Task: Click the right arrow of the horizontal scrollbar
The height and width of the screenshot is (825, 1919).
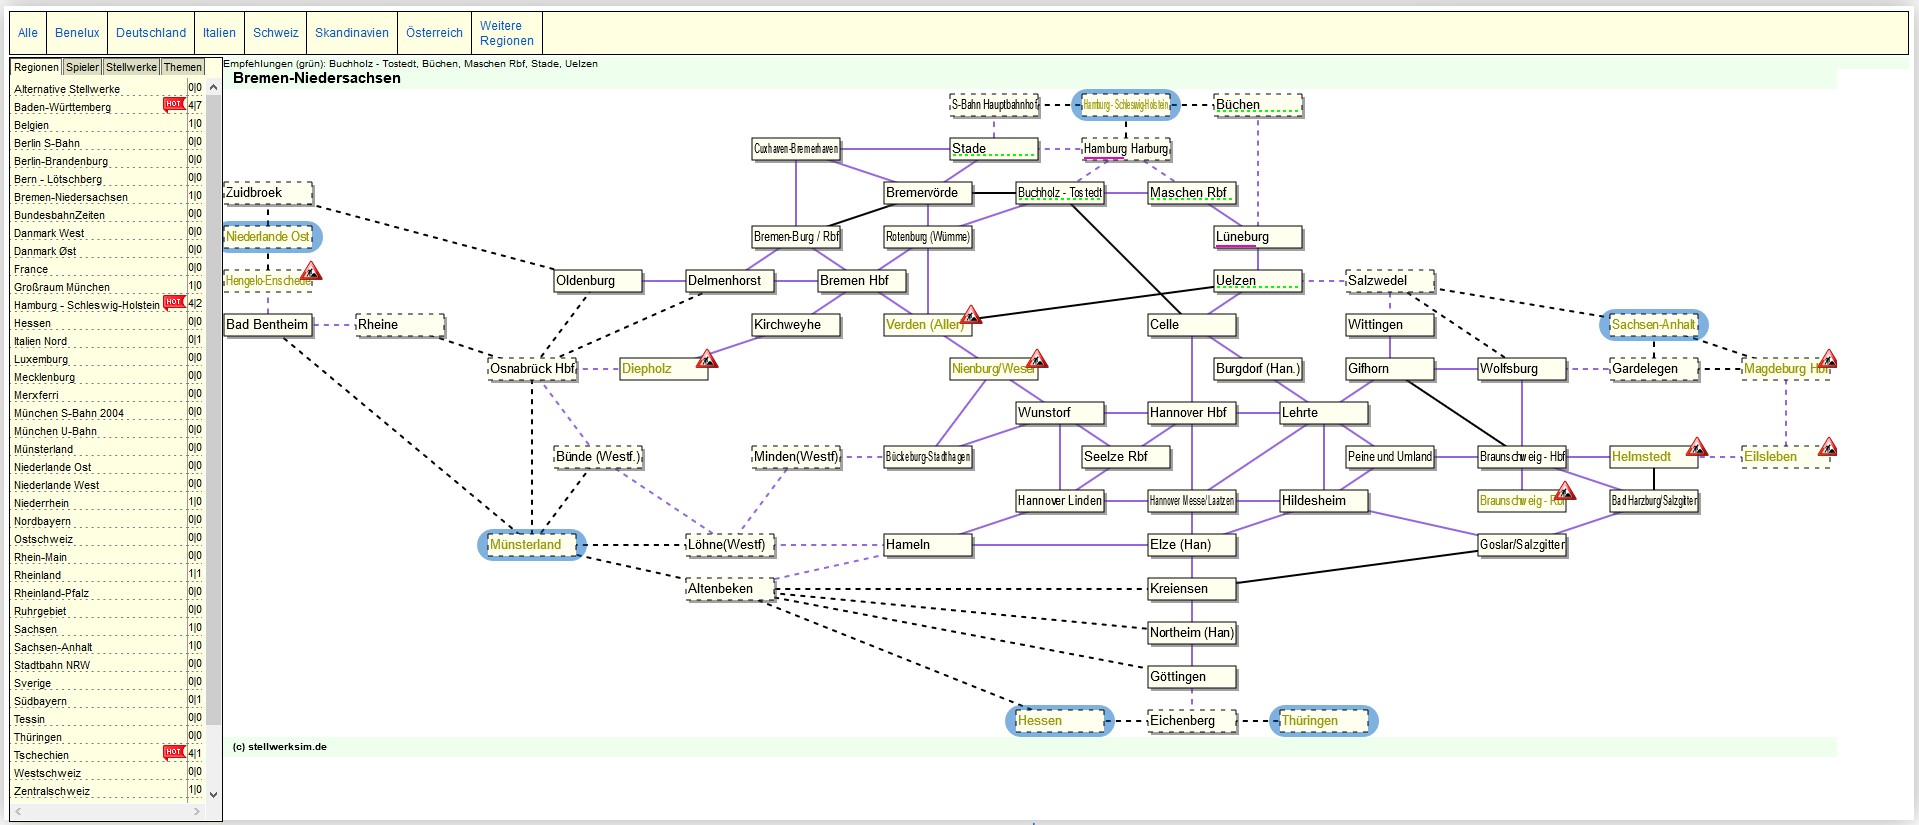Action: (x=196, y=811)
